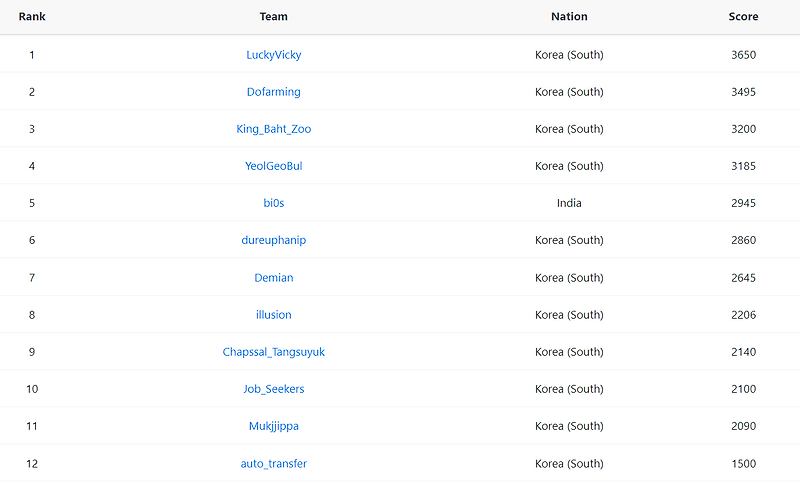Open the bi0s team profile

(x=273, y=203)
